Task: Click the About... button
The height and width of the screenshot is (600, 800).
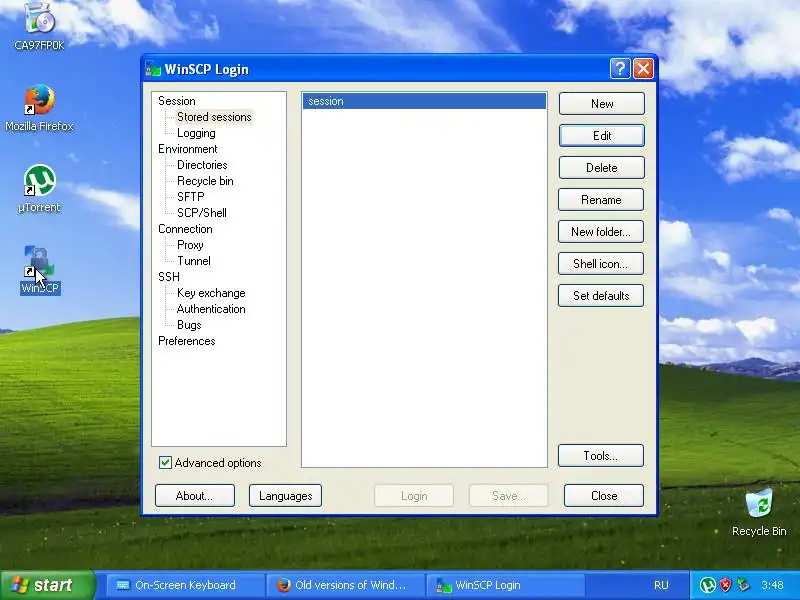Action: pos(195,495)
